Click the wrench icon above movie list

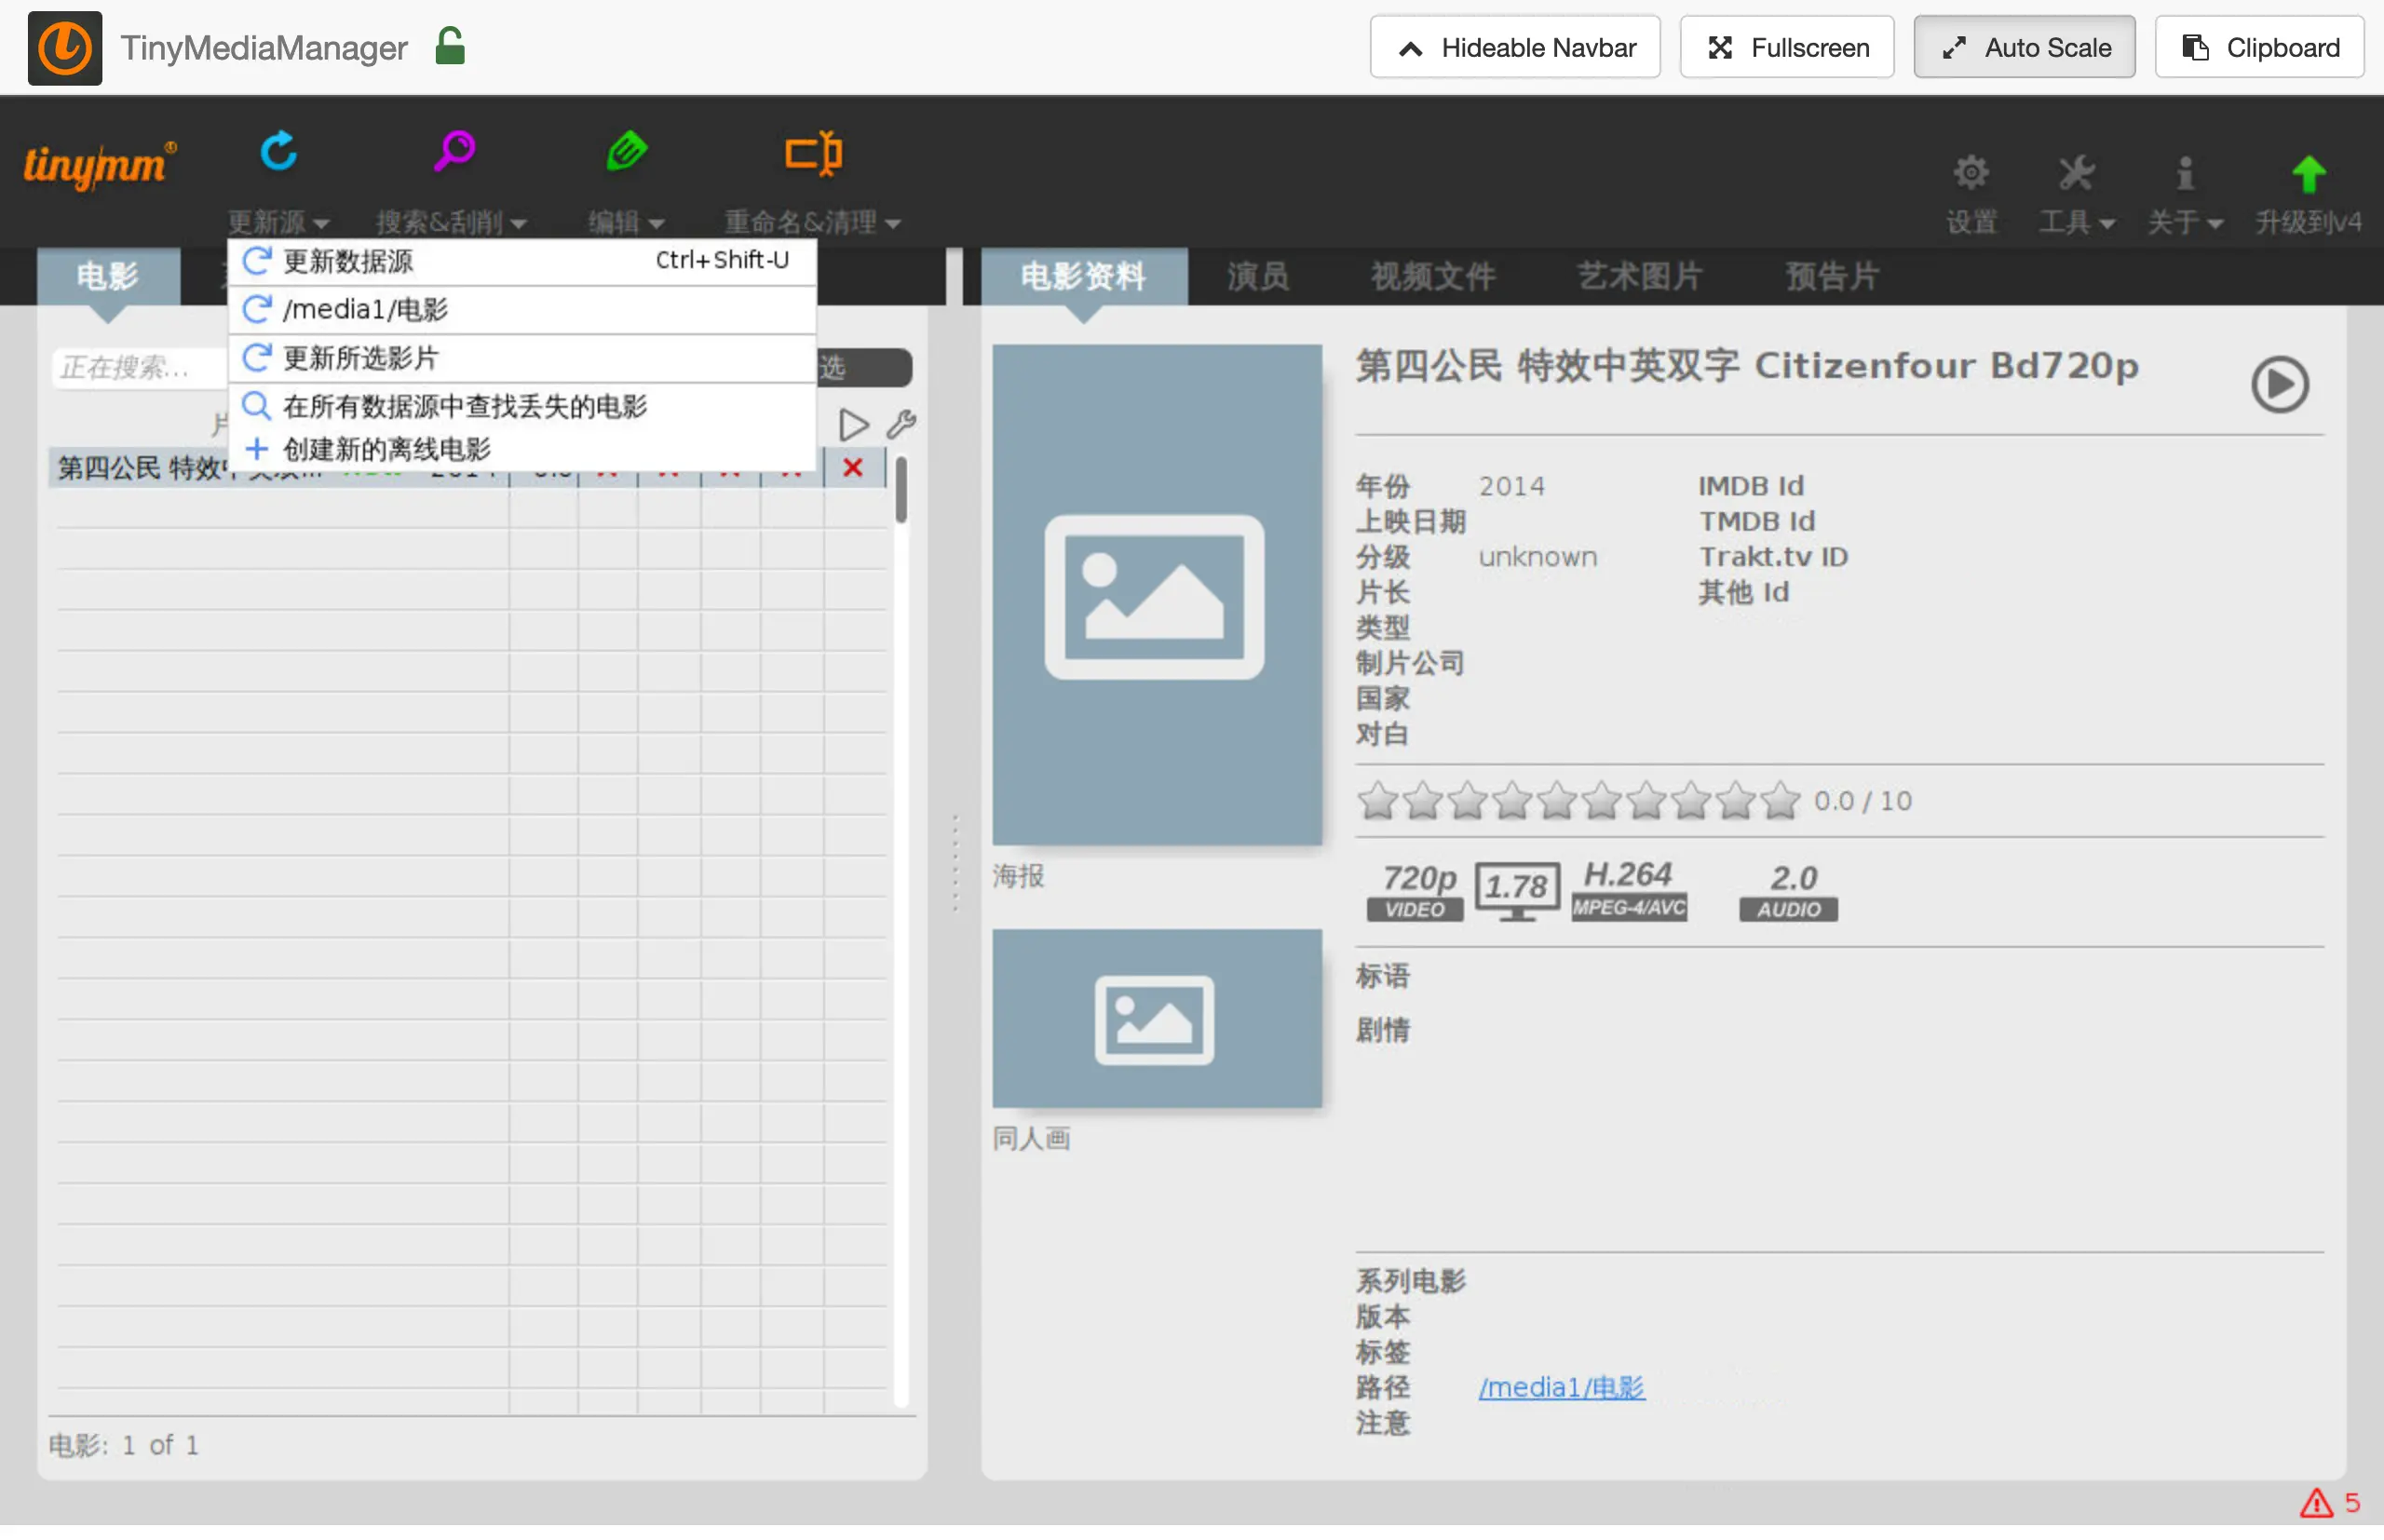pos(901,425)
